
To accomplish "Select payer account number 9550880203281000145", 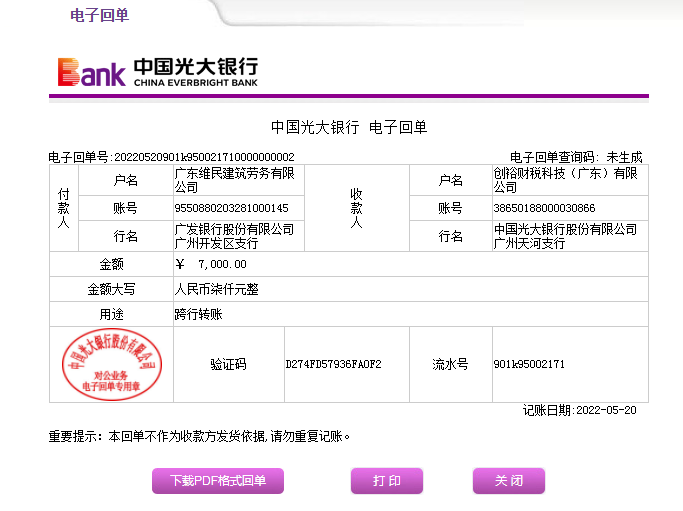I will point(231,208).
